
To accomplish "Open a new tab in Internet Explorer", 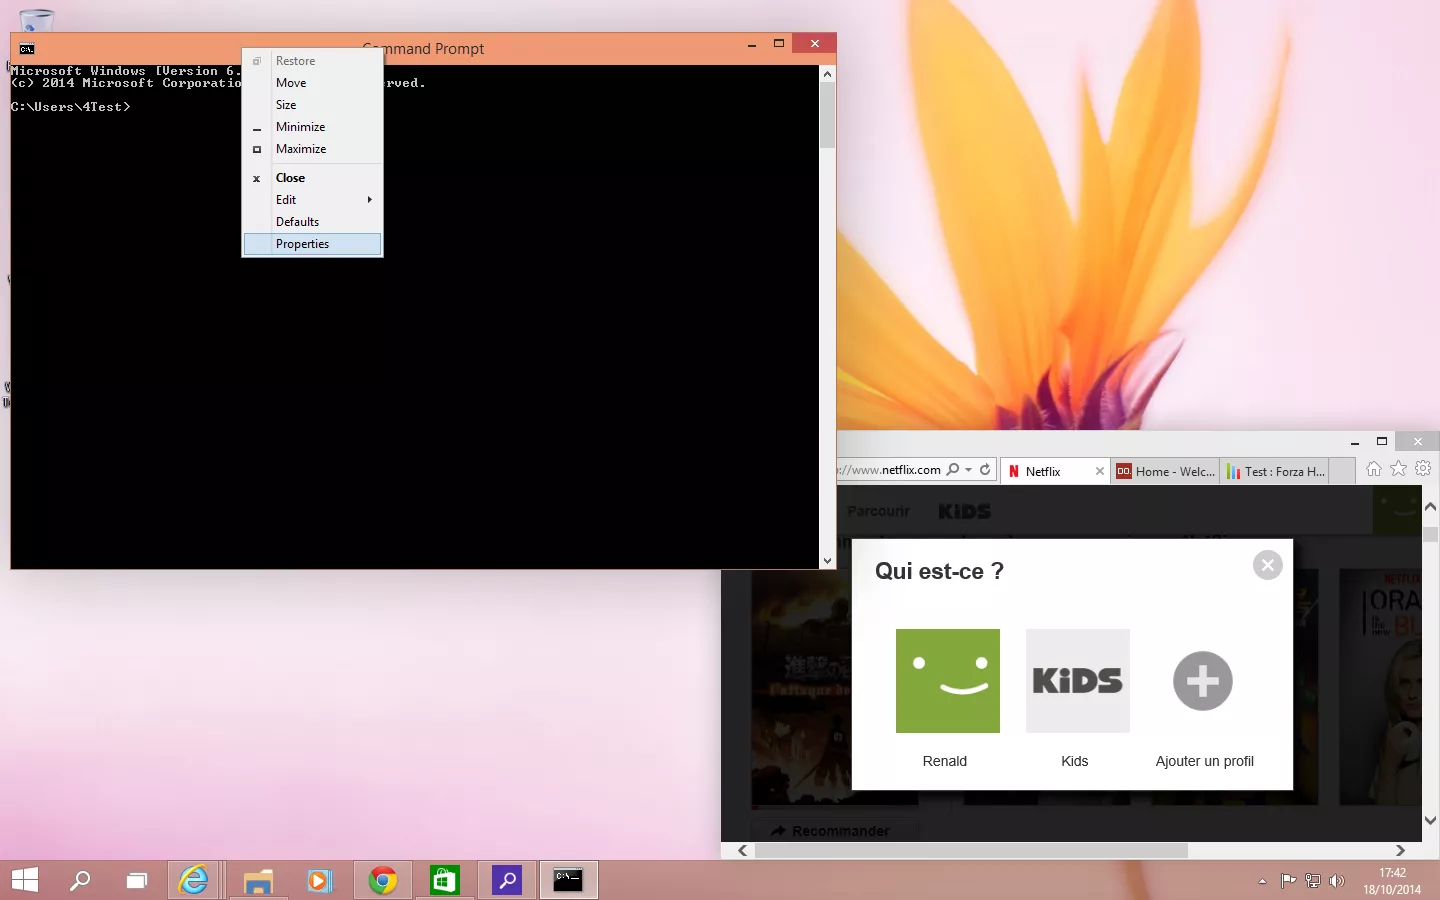I will (1343, 471).
